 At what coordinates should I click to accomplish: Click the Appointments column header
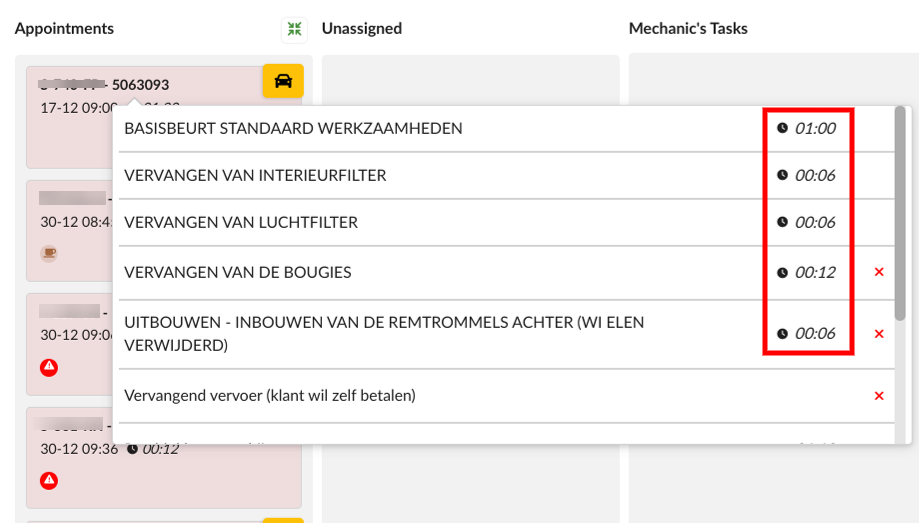(64, 29)
